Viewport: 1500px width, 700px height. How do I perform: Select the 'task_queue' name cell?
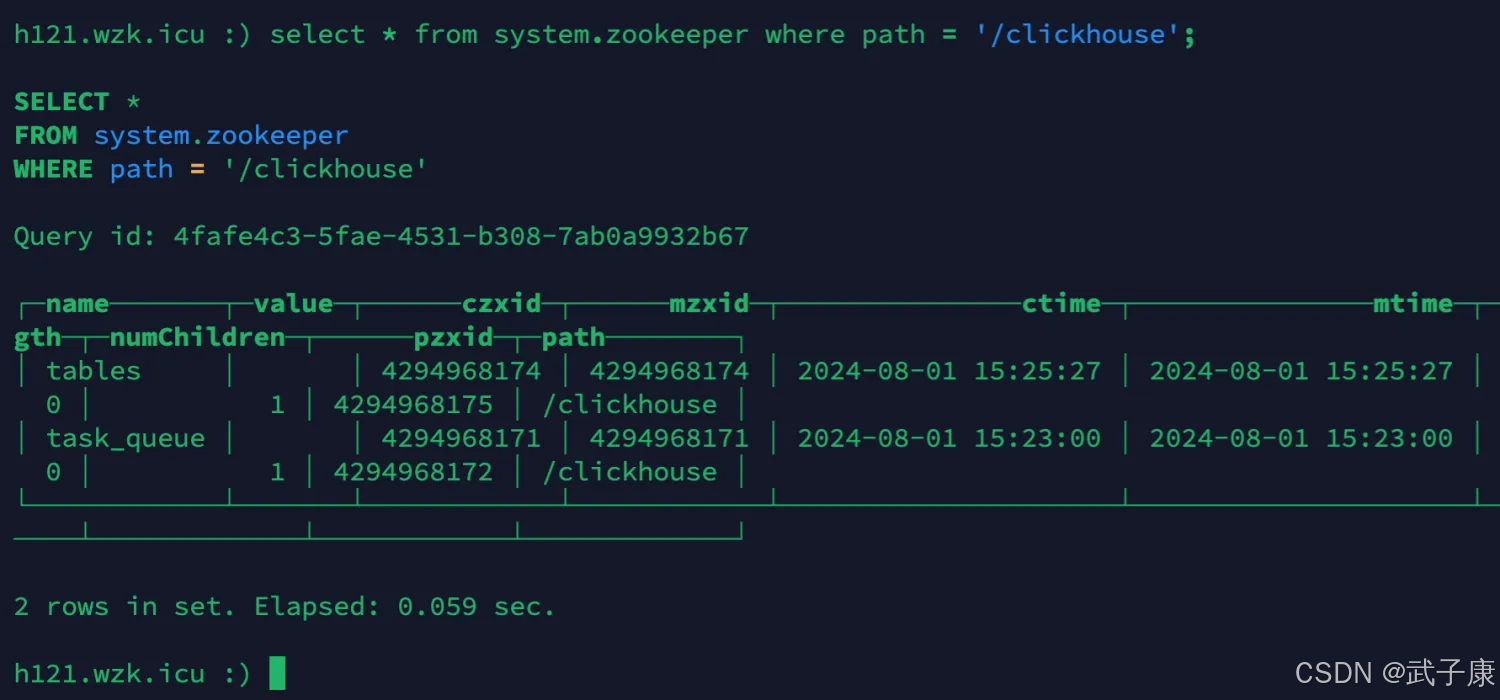point(125,438)
